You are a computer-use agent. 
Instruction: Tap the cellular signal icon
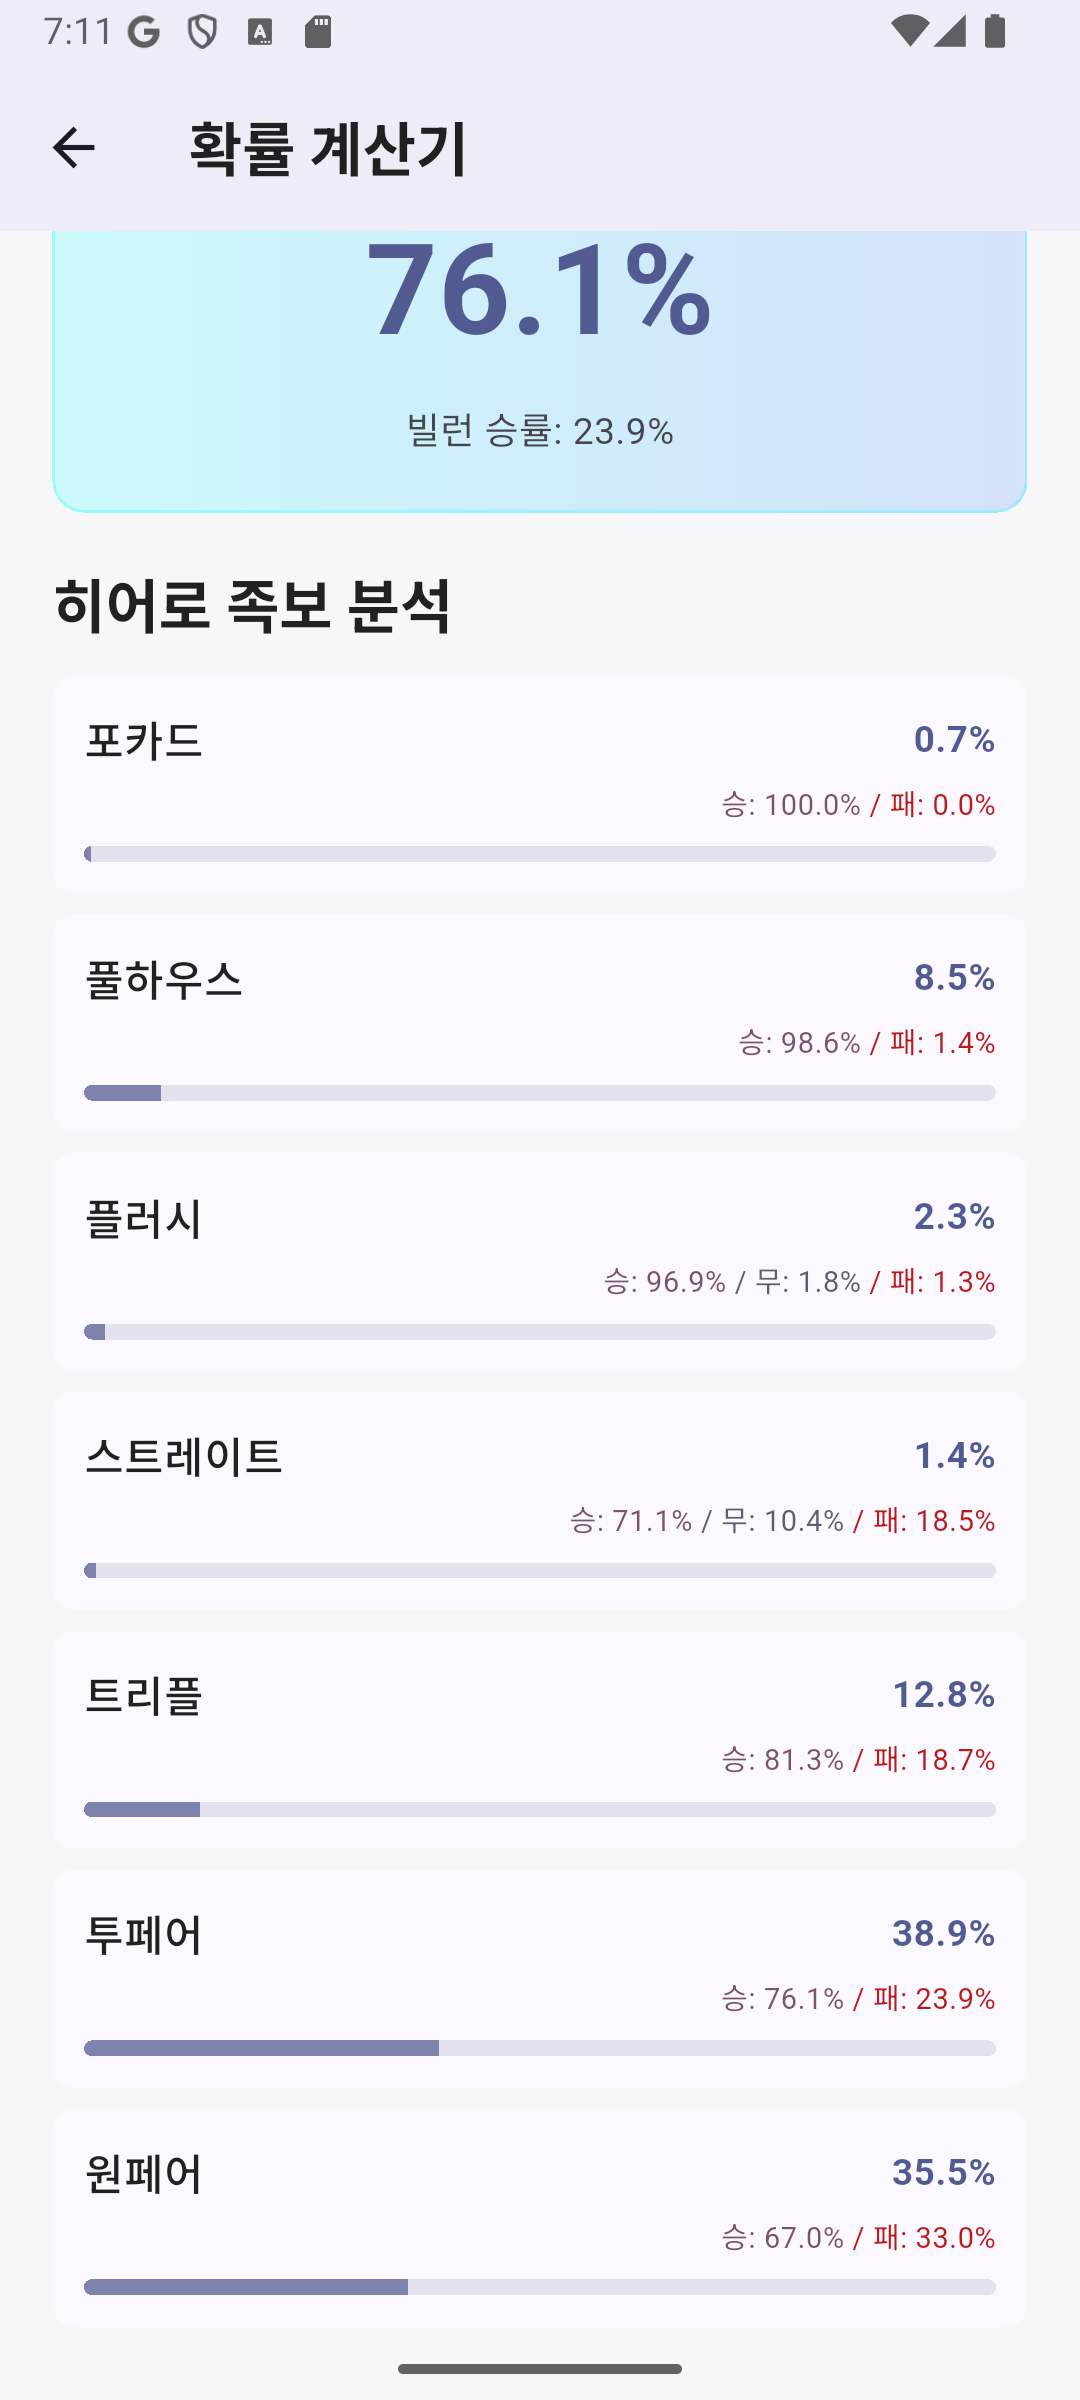950,32
